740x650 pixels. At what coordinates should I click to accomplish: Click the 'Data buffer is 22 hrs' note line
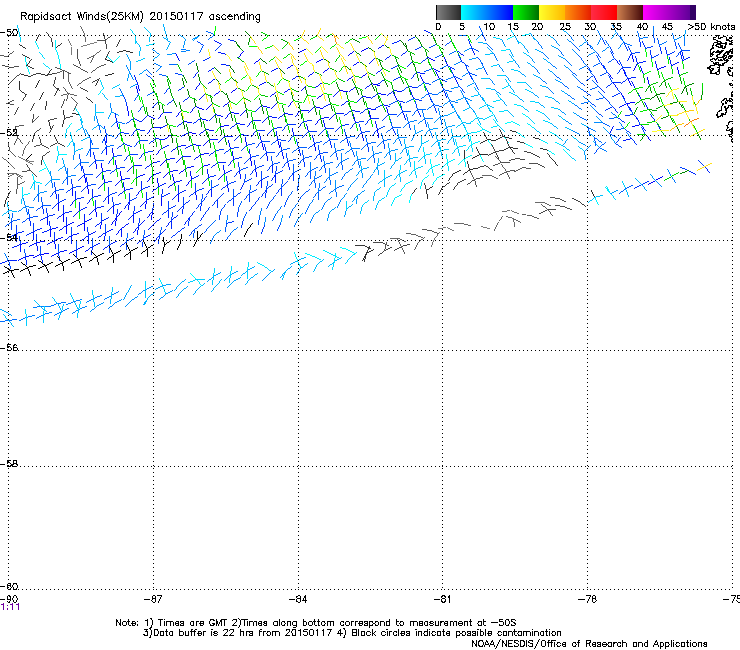click(x=352, y=633)
